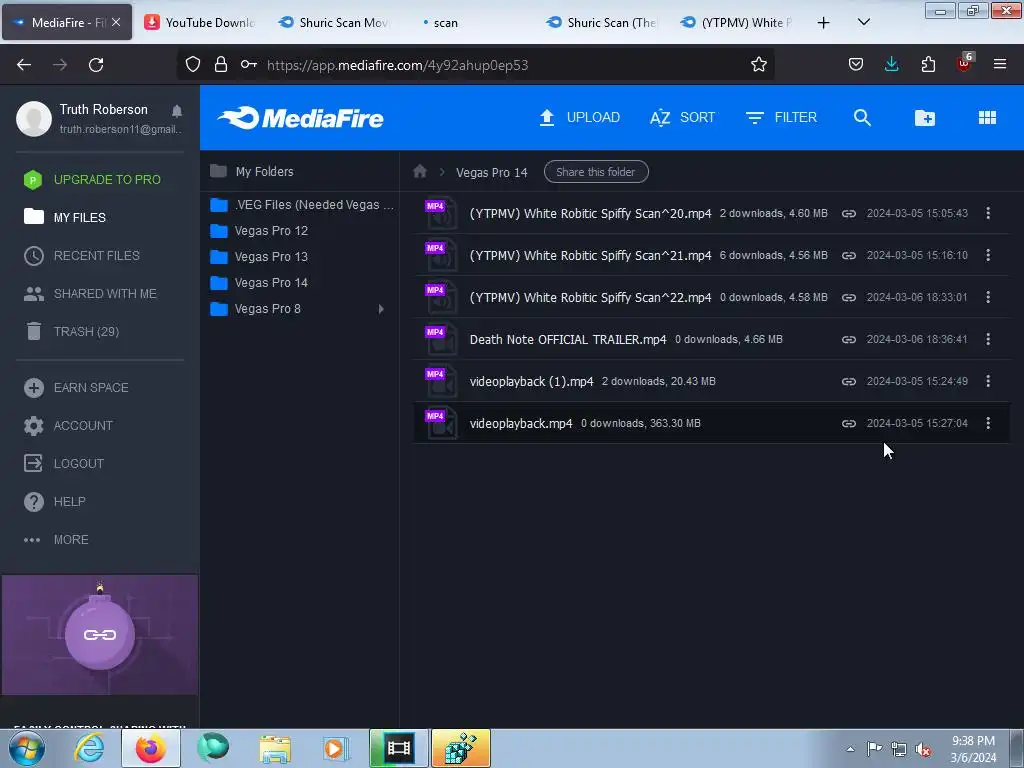Click UPGRADE TO PRO
This screenshot has height=768, width=1024.
tap(92, 180)
